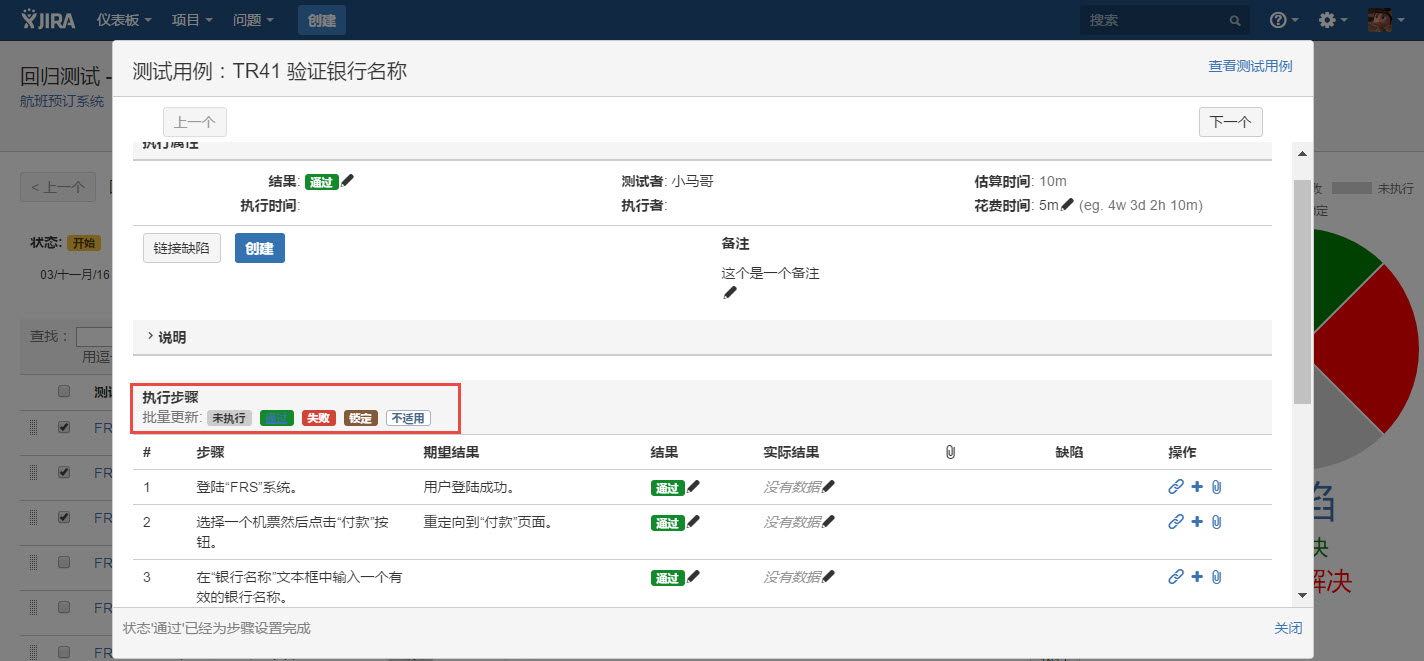Edit step 1 result with its pencil icon
The height and width of the screenshot is (661, 1424).
click(x=693, y=487)
